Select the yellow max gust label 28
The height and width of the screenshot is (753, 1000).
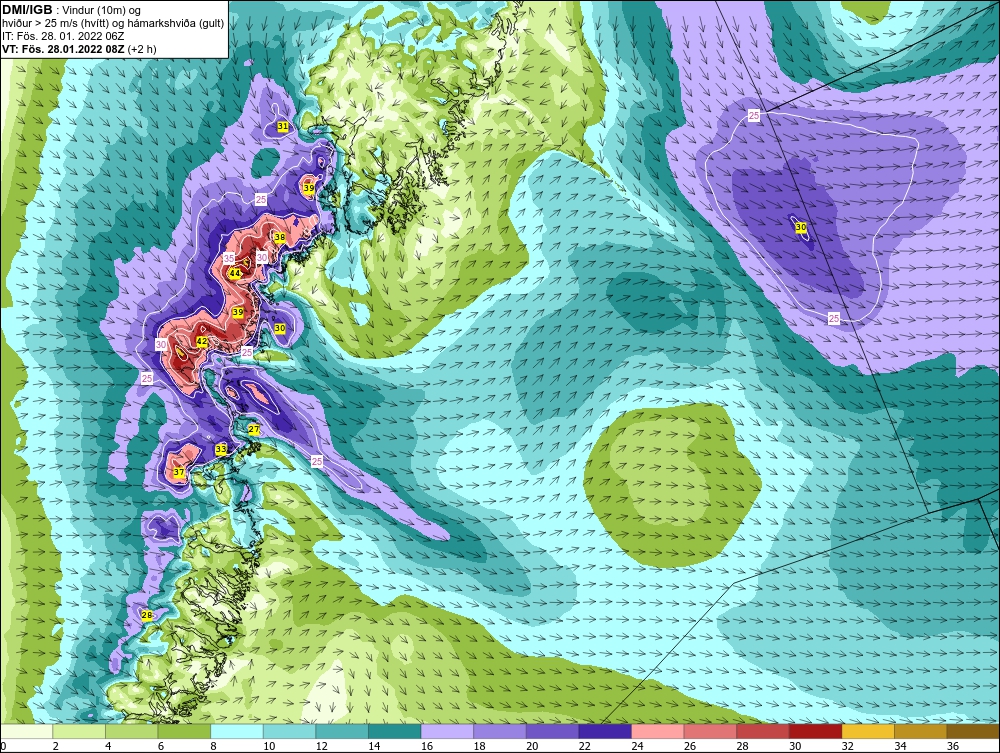click(147, 615)
